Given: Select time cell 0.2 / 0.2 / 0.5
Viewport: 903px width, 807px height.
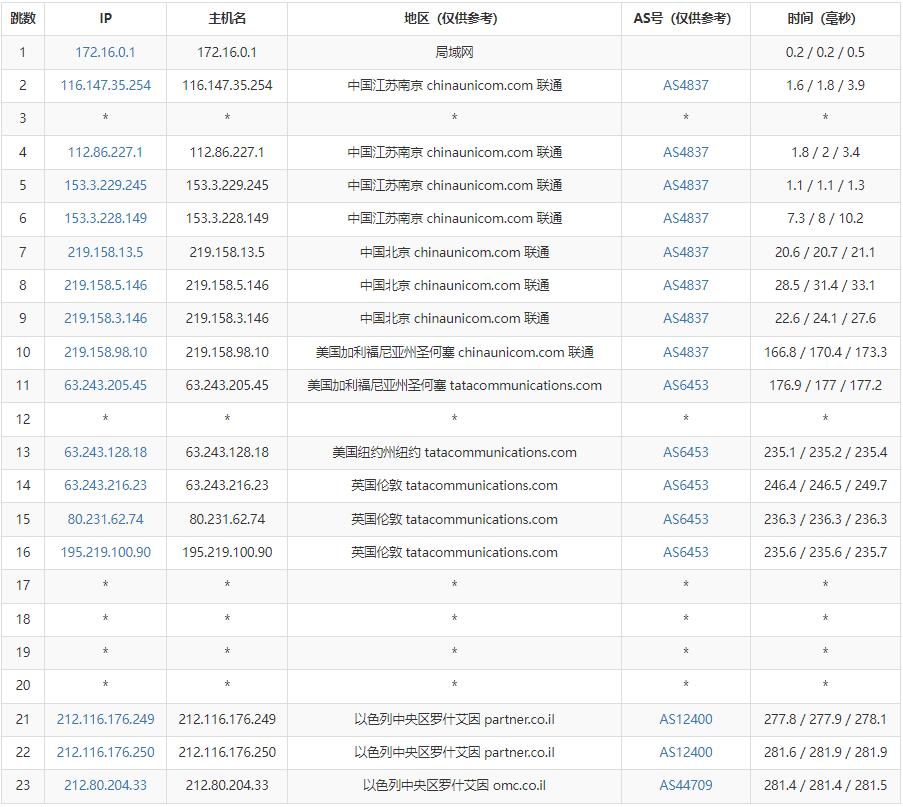Looking at the screenshot, I should (825, 52).
